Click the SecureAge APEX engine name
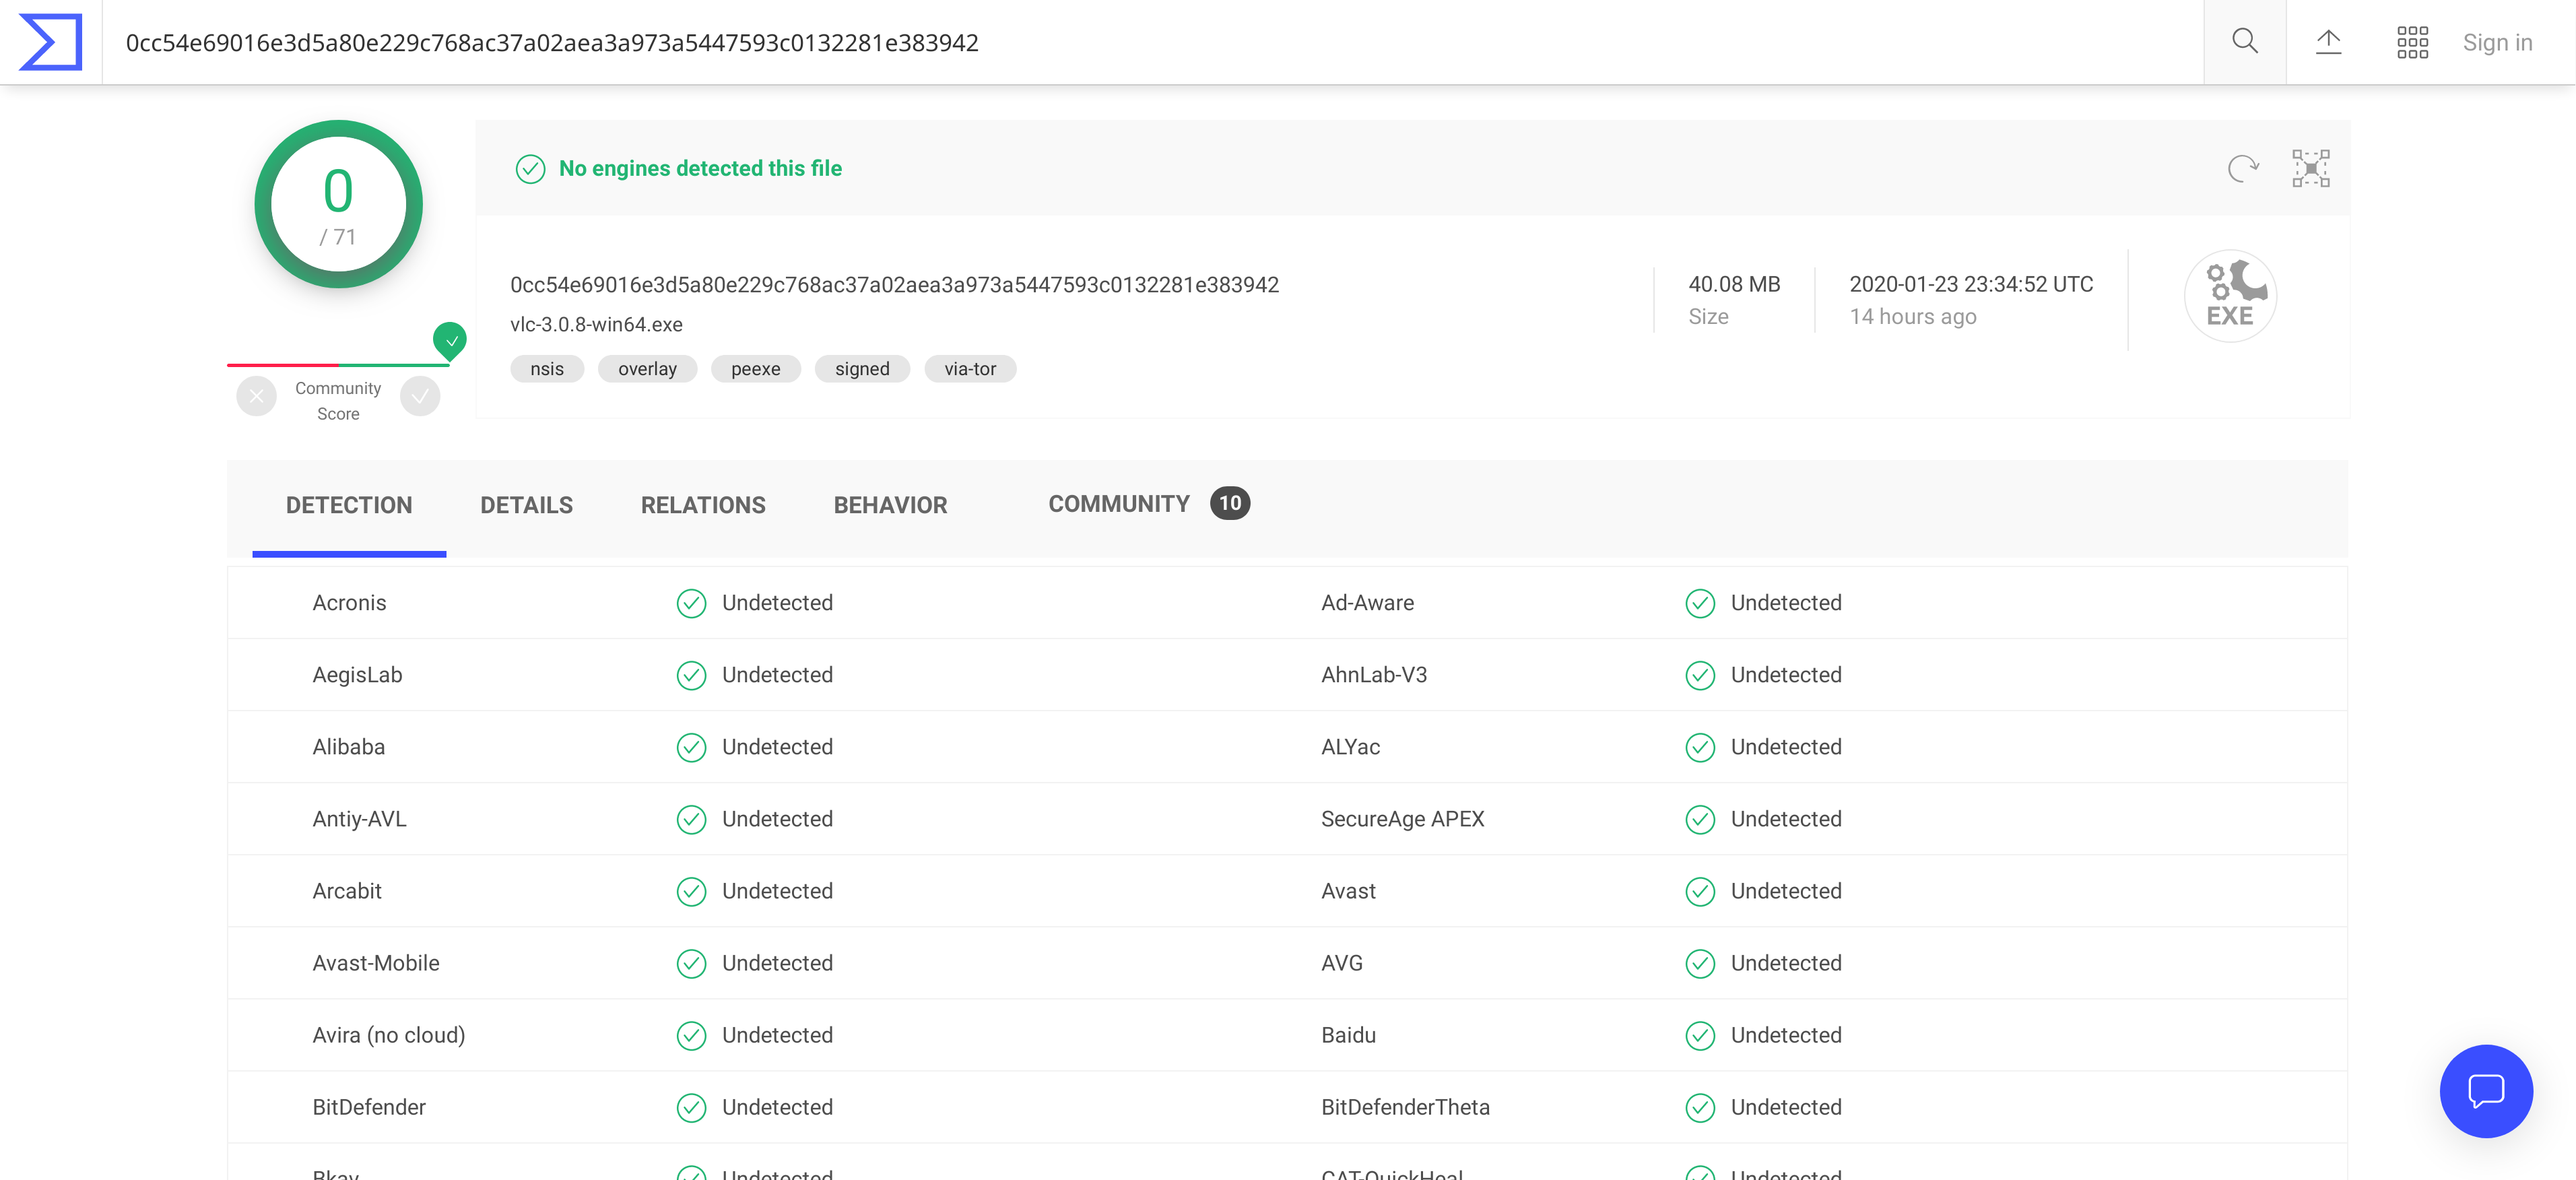2576x1180 pixels. [x=1402, y=819]
